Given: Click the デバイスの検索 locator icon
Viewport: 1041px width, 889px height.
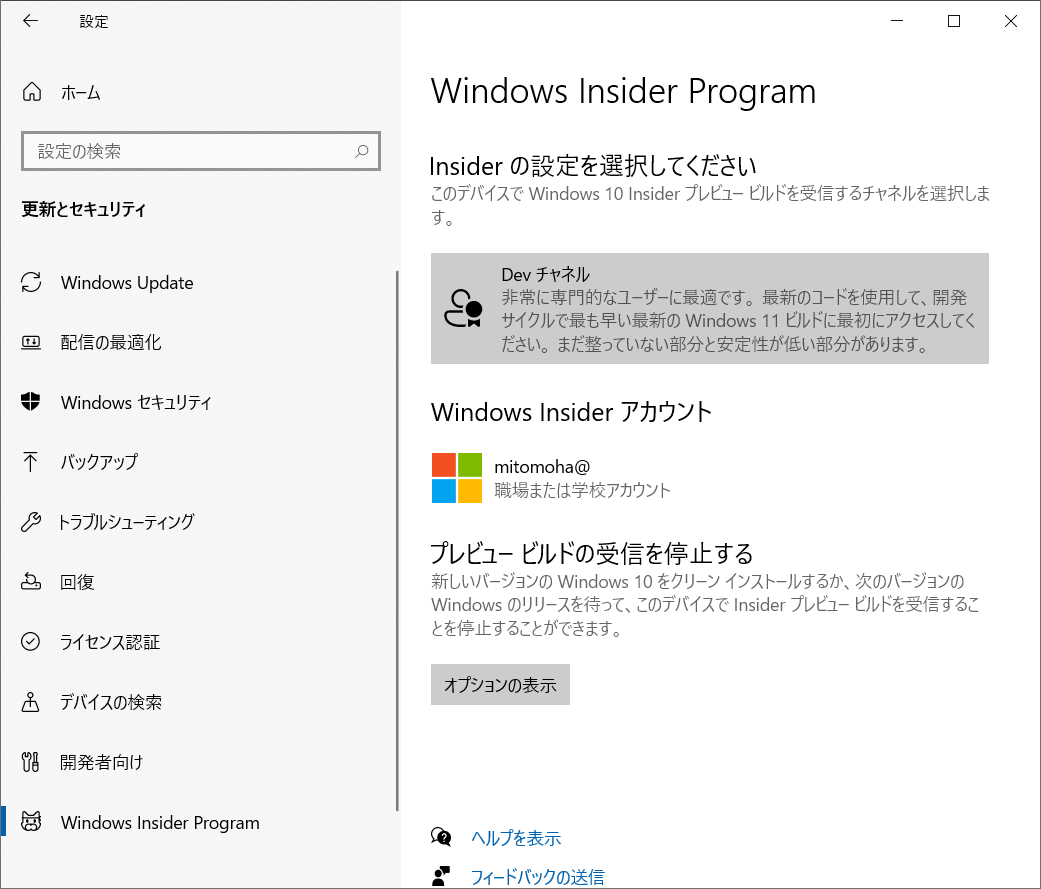Looking at the screenshot, I should tap(31, 702).
